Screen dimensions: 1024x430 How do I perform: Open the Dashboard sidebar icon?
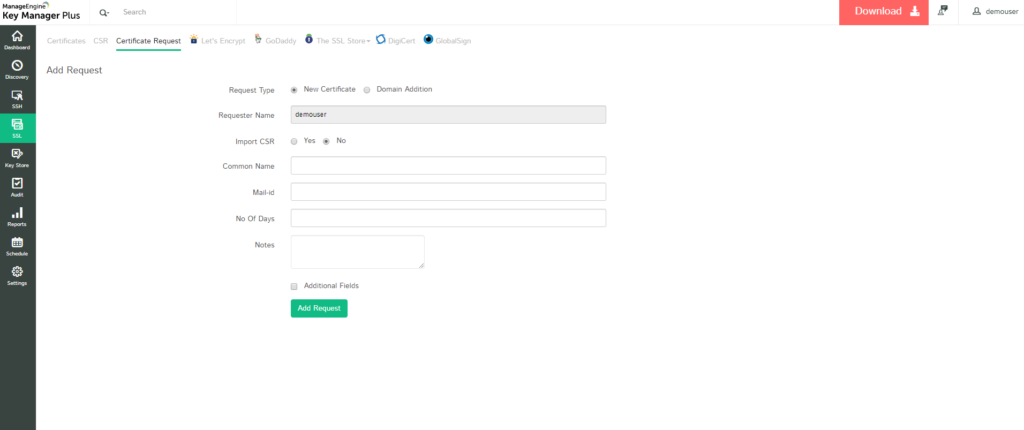(x=17, y=39)
